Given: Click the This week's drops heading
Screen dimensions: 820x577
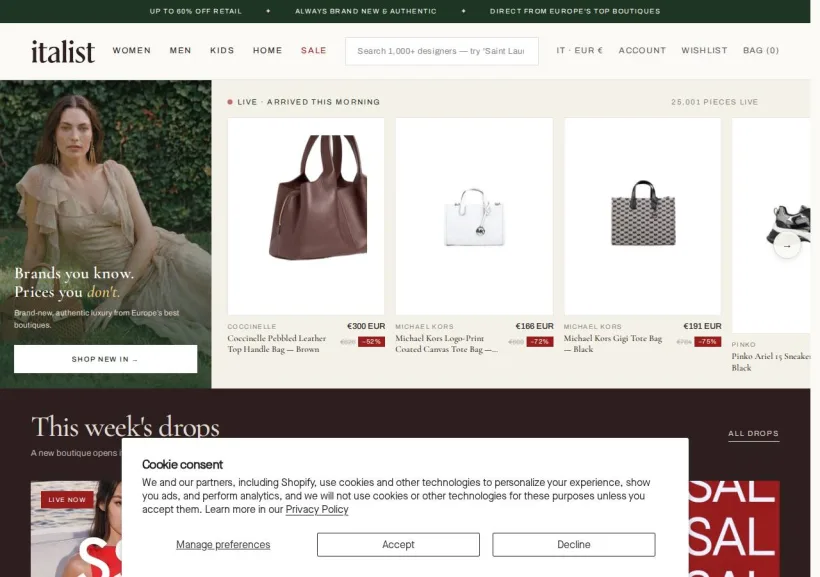Looking at the screenshot, I should (x=126, y=426).
